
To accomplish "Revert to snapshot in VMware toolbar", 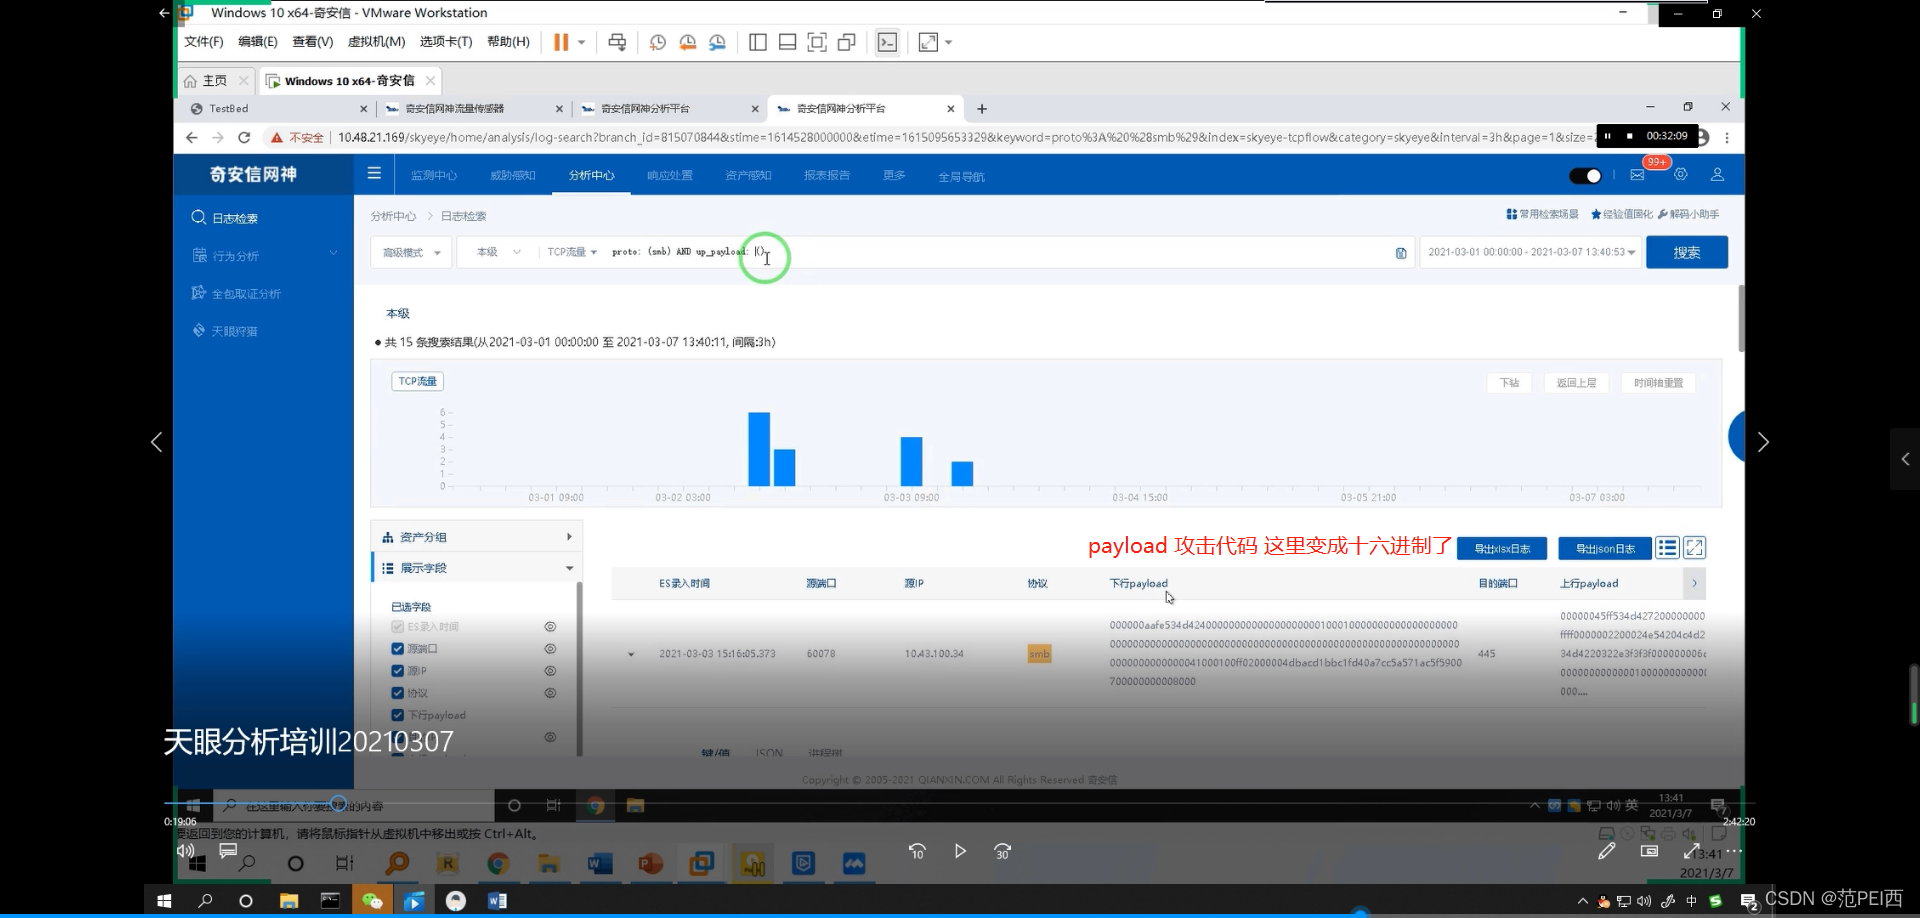I will click(x=688, y=42).
